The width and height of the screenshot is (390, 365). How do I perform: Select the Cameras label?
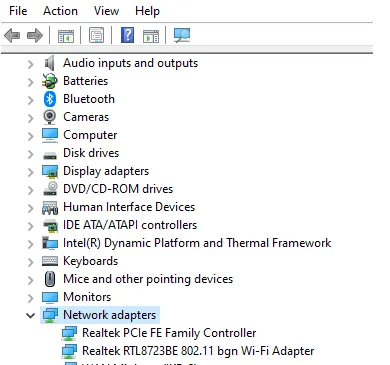tap(86, 117)
